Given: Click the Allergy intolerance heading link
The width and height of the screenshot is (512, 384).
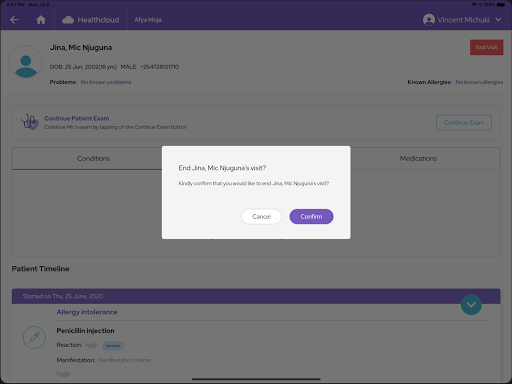Looking at the screenshot, I should click(87, 312).
